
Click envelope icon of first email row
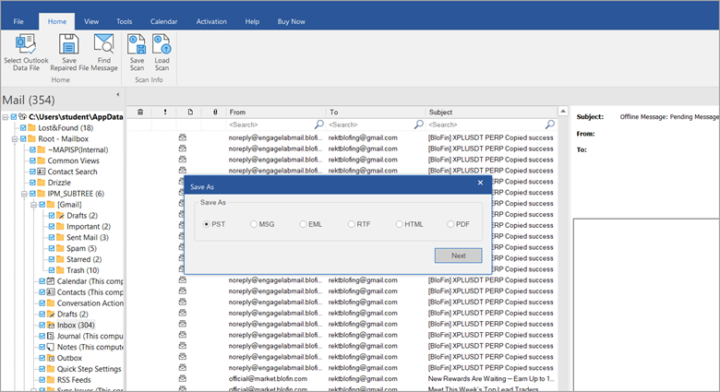pyautogui.click(x=183, y=137)
